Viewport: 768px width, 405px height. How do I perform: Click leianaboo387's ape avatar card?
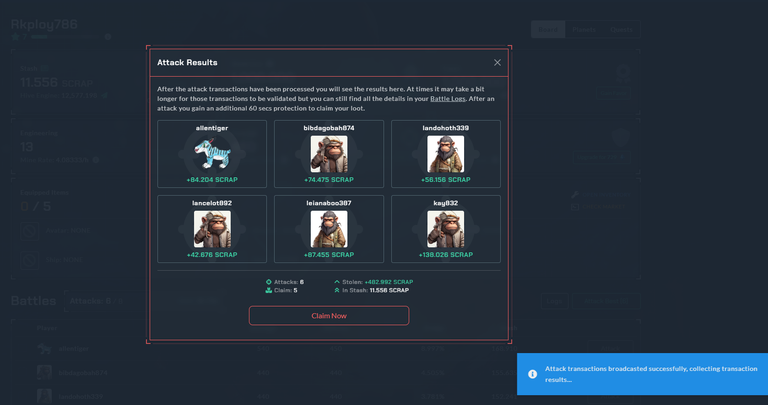tap(329, 229)
